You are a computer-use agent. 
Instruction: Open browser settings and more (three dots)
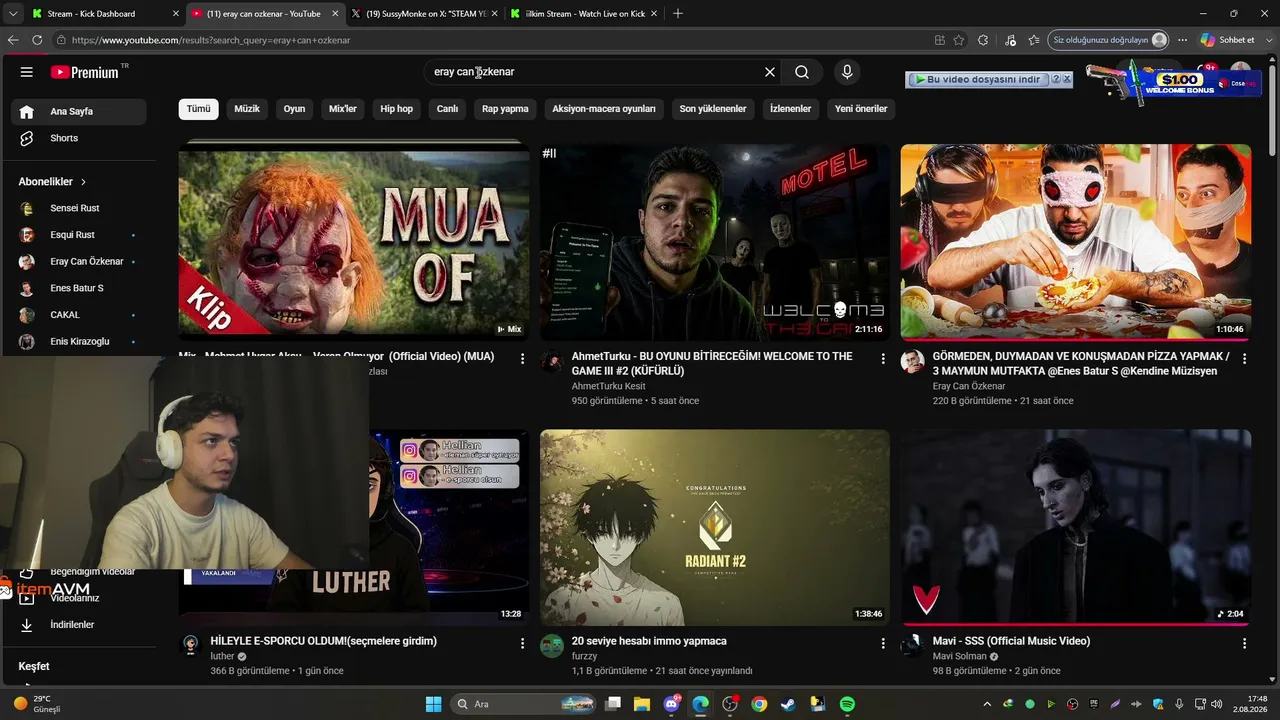click(1183, 40)
